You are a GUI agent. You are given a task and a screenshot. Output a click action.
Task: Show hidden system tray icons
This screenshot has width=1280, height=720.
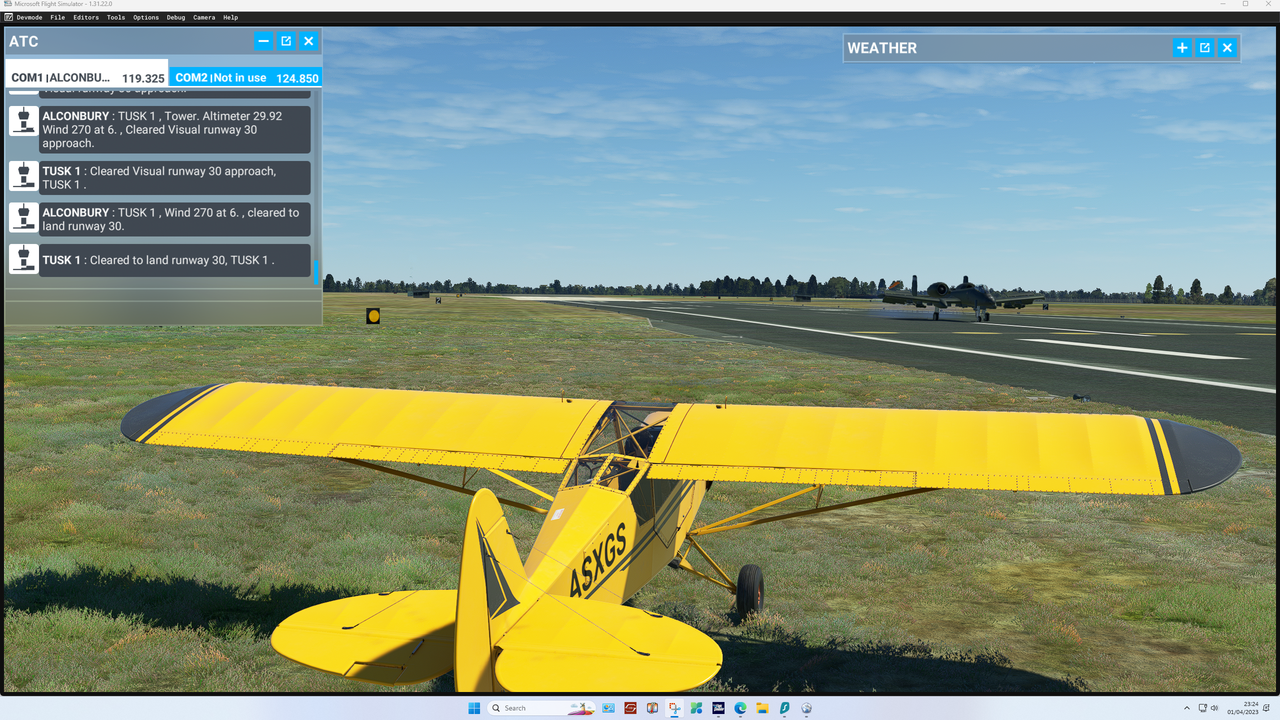1187,708
